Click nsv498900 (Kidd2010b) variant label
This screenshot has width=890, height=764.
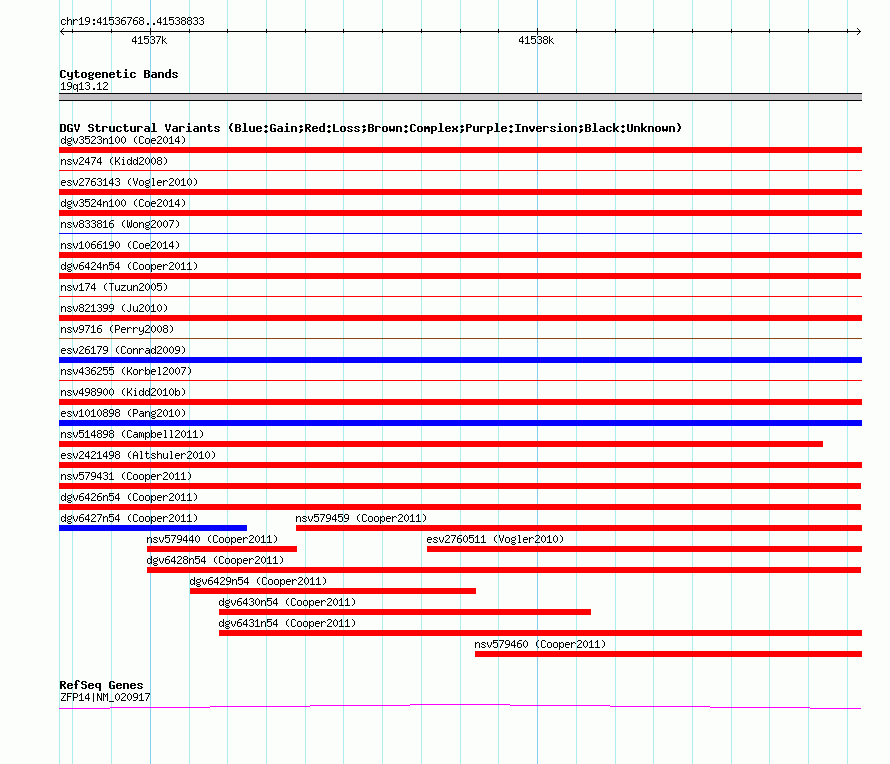coord(123,392)
